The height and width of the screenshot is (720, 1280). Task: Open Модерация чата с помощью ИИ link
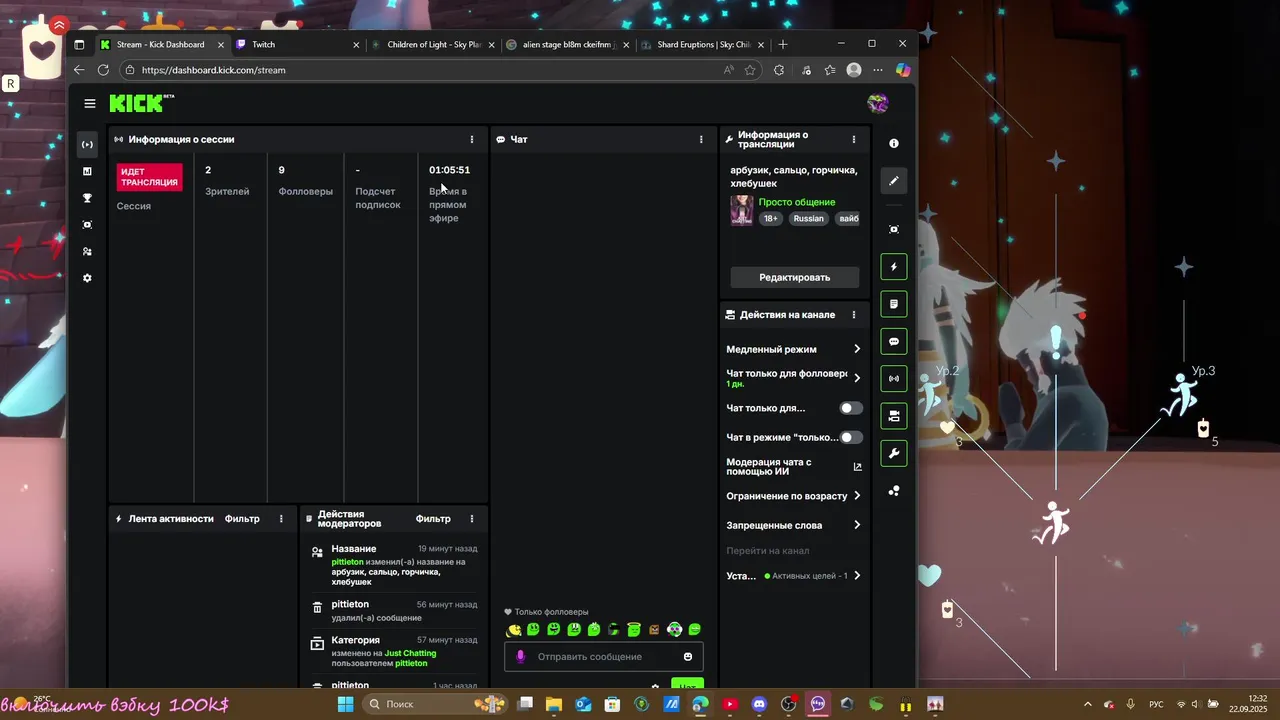click(x=793, y=467)
